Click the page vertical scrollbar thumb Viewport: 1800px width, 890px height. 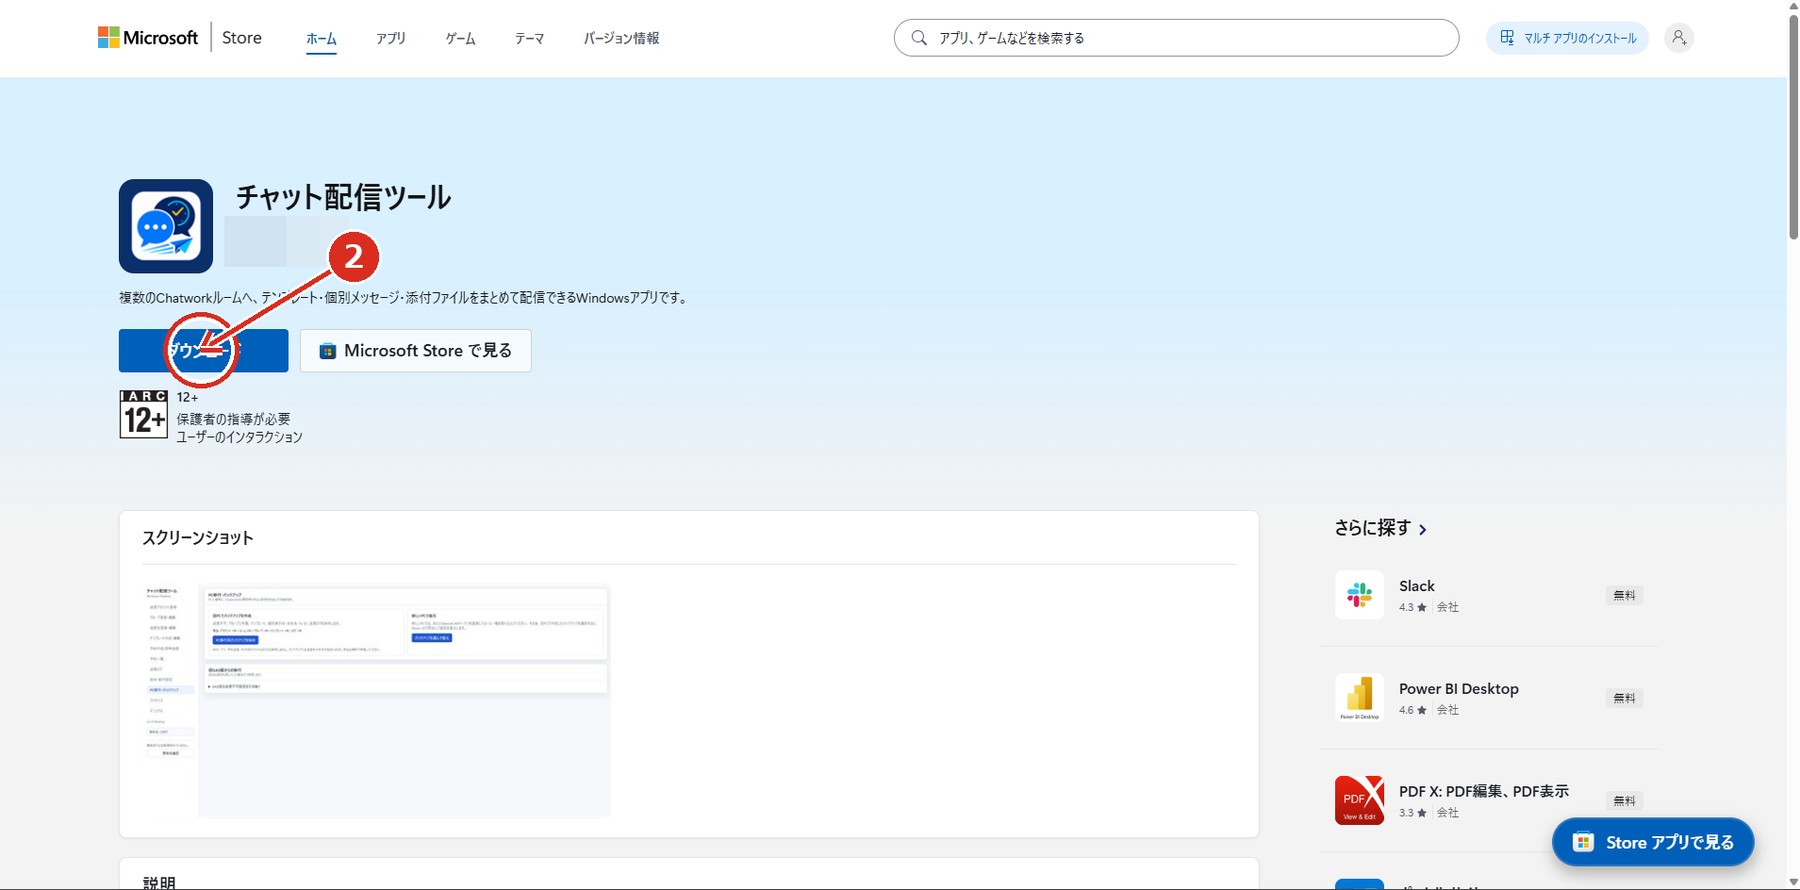pos(1793,125)
